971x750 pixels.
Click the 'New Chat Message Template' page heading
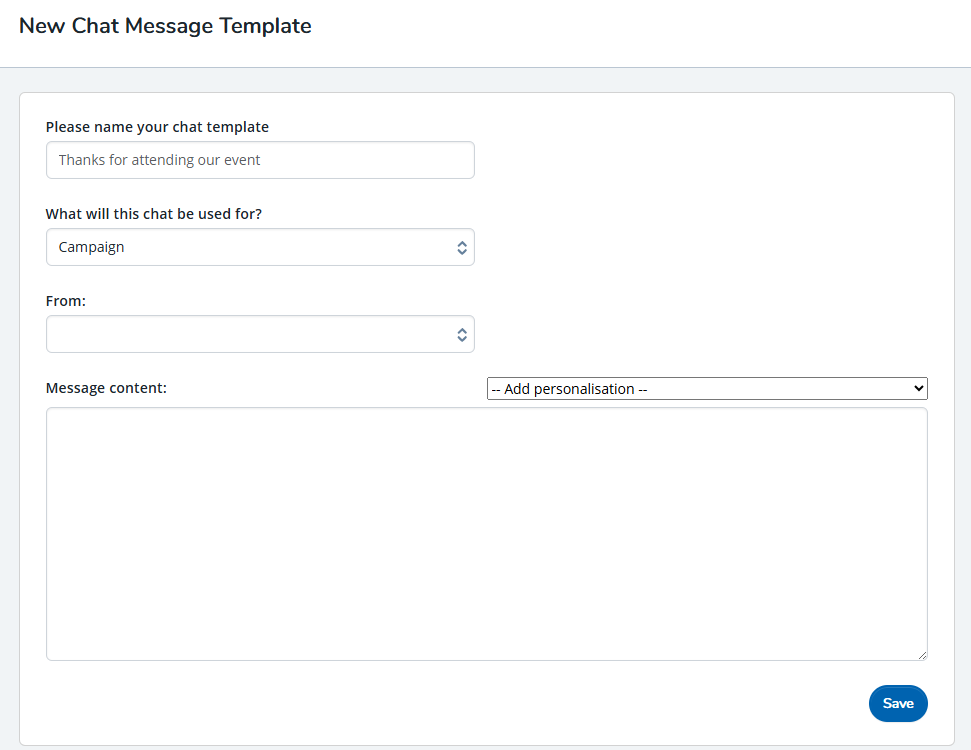pyautogui.click(x=165, y=25)
